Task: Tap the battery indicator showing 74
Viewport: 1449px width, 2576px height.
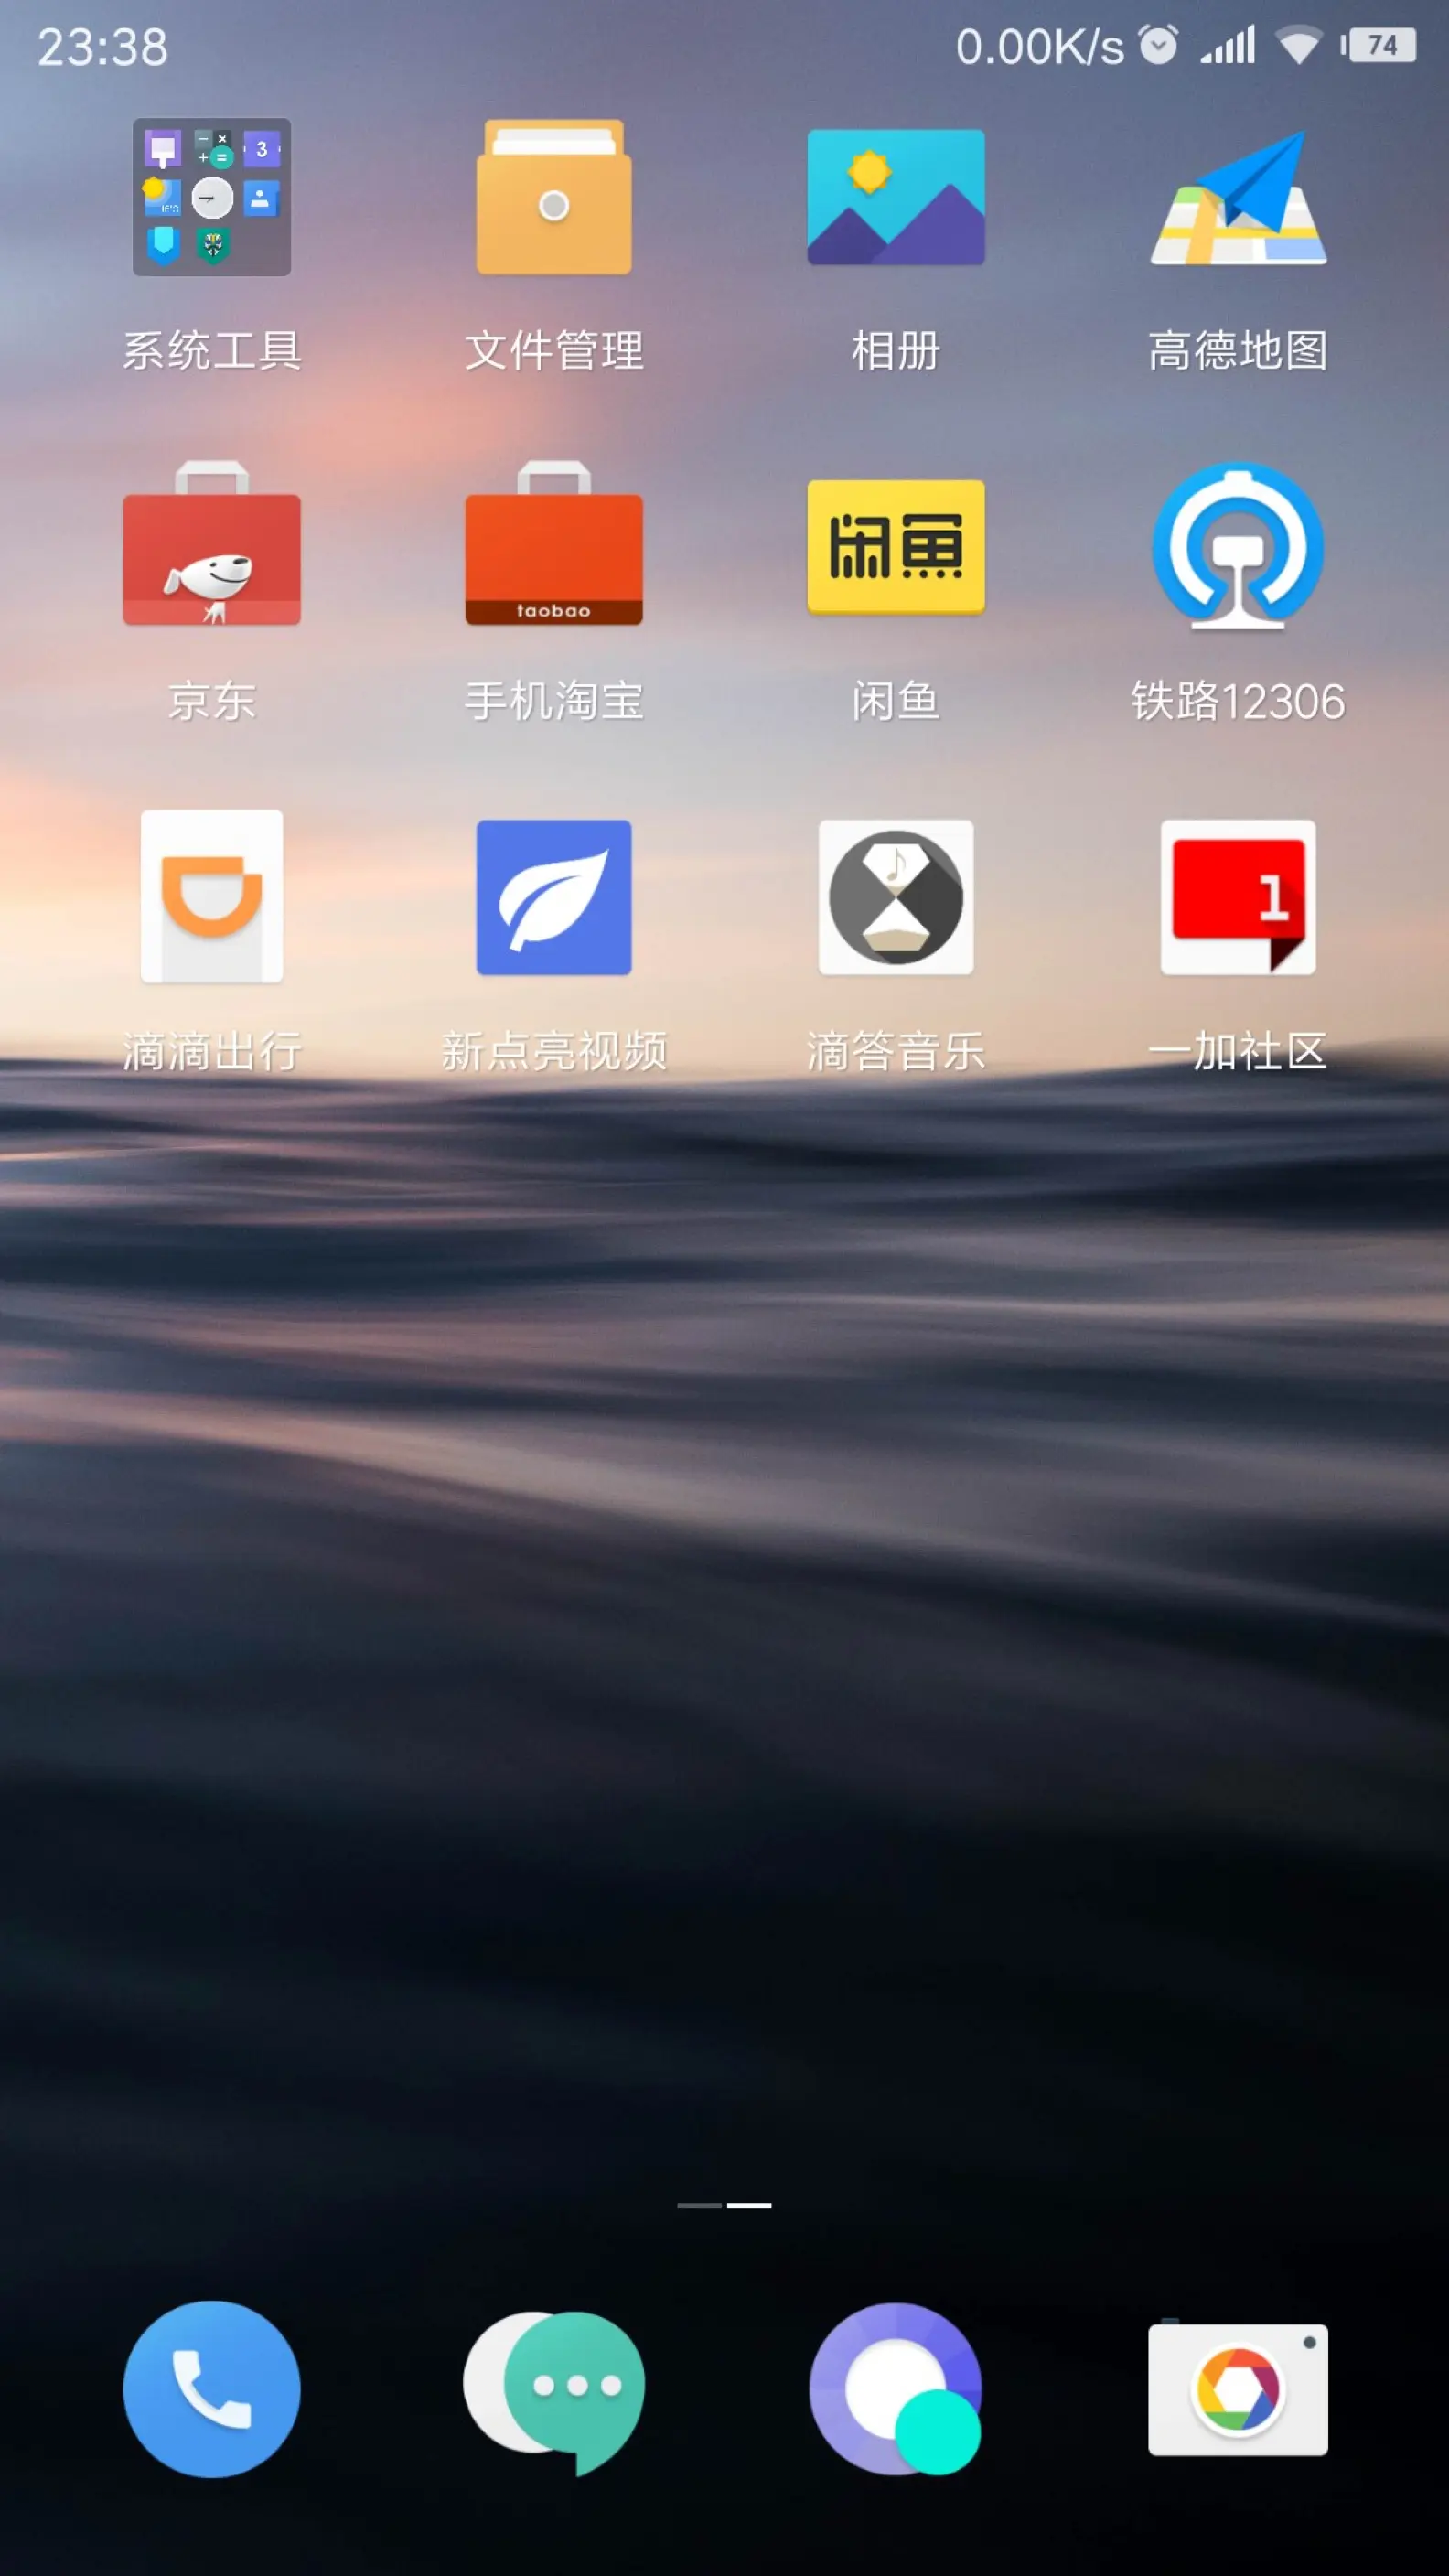Action: (1378, 46)
